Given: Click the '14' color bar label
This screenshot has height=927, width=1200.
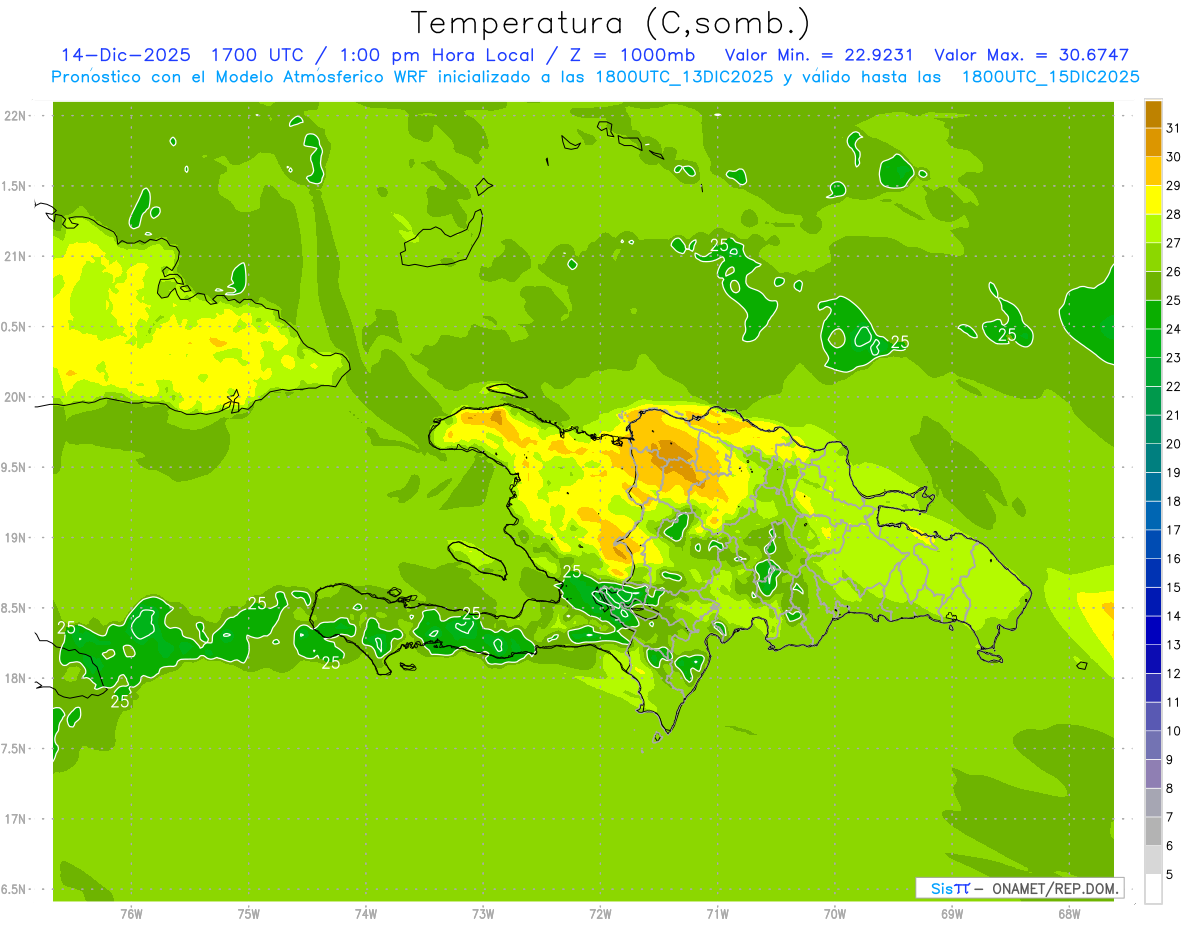Looking at the screenshot, I should [x=1174, y=616].
